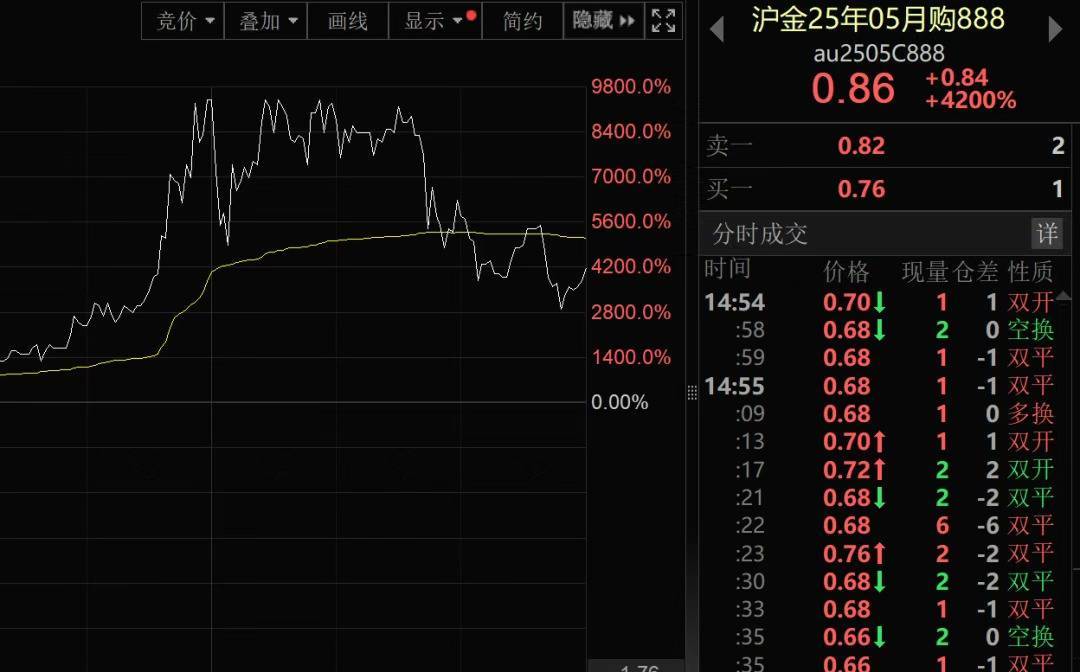Click the green down arrow beside the 0.66 trade
The height and width of the screenshot is (672, 1080).
click(879, 636)
